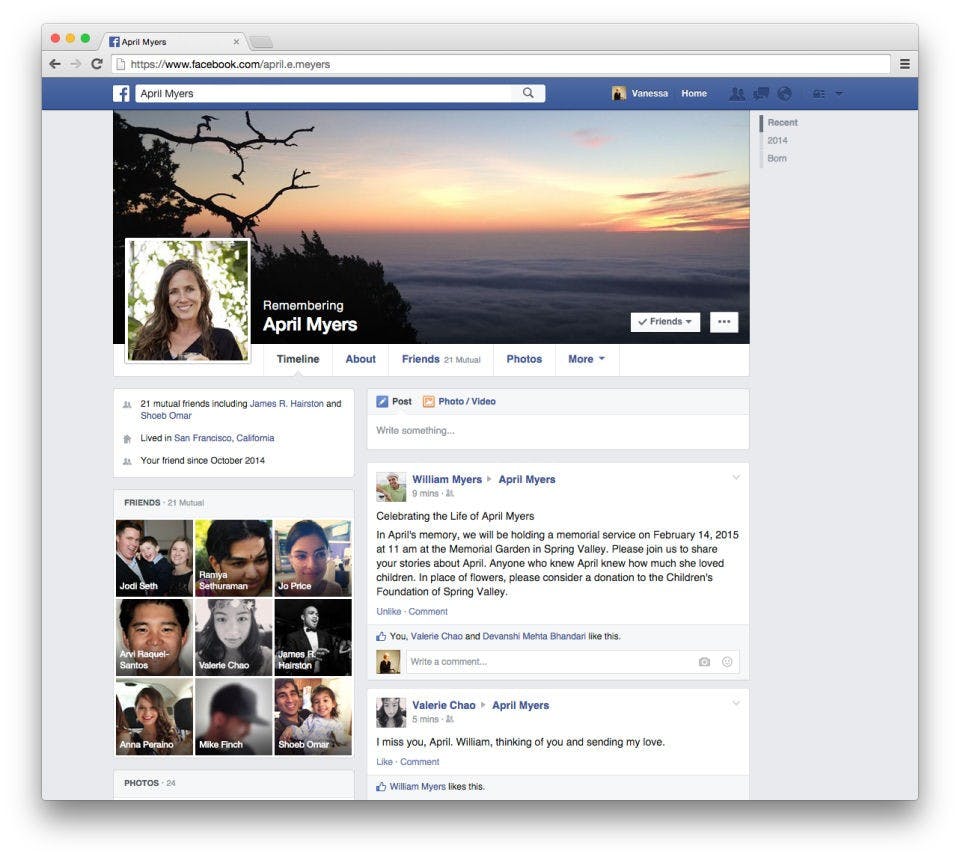Open friend requests in the top bar
Viewport: 960px width, 860px height.
click(737, 93)
